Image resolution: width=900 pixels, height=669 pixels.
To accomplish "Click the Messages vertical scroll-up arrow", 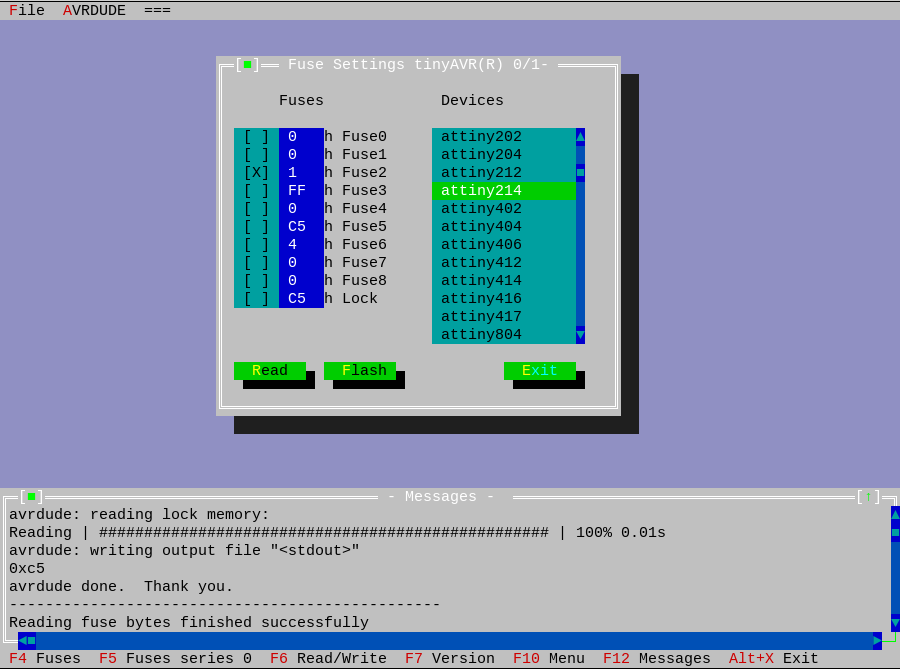I will [x=895, y=515].
